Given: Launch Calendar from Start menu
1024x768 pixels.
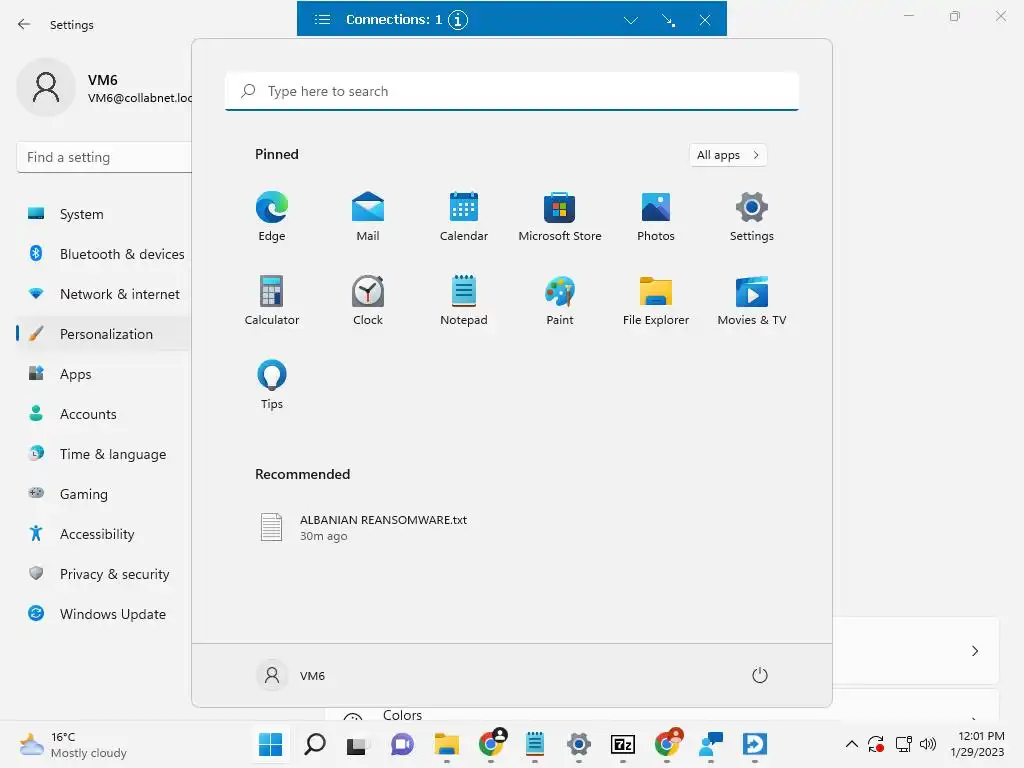Looking at the screenshot, I should [464, 216].
